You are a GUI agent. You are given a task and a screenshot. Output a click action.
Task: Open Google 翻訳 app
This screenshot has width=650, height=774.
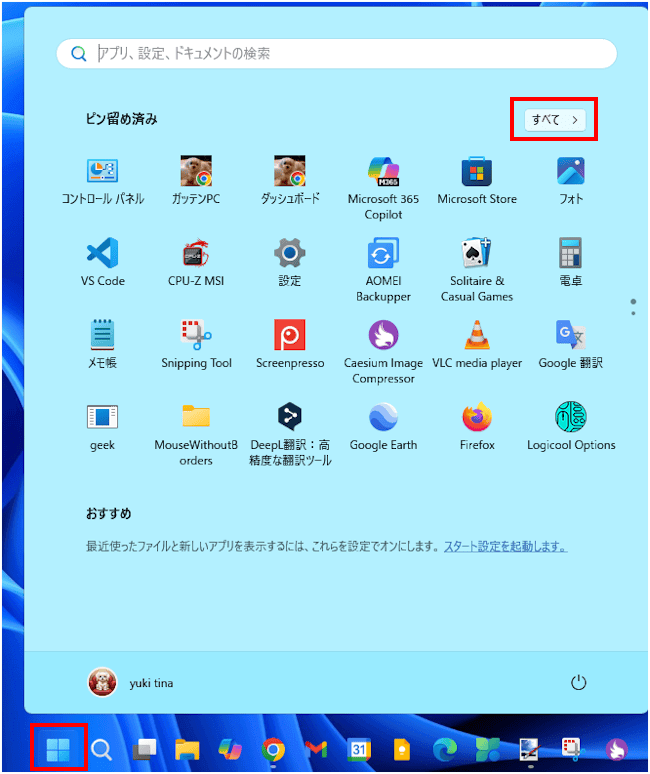[571, 345]
